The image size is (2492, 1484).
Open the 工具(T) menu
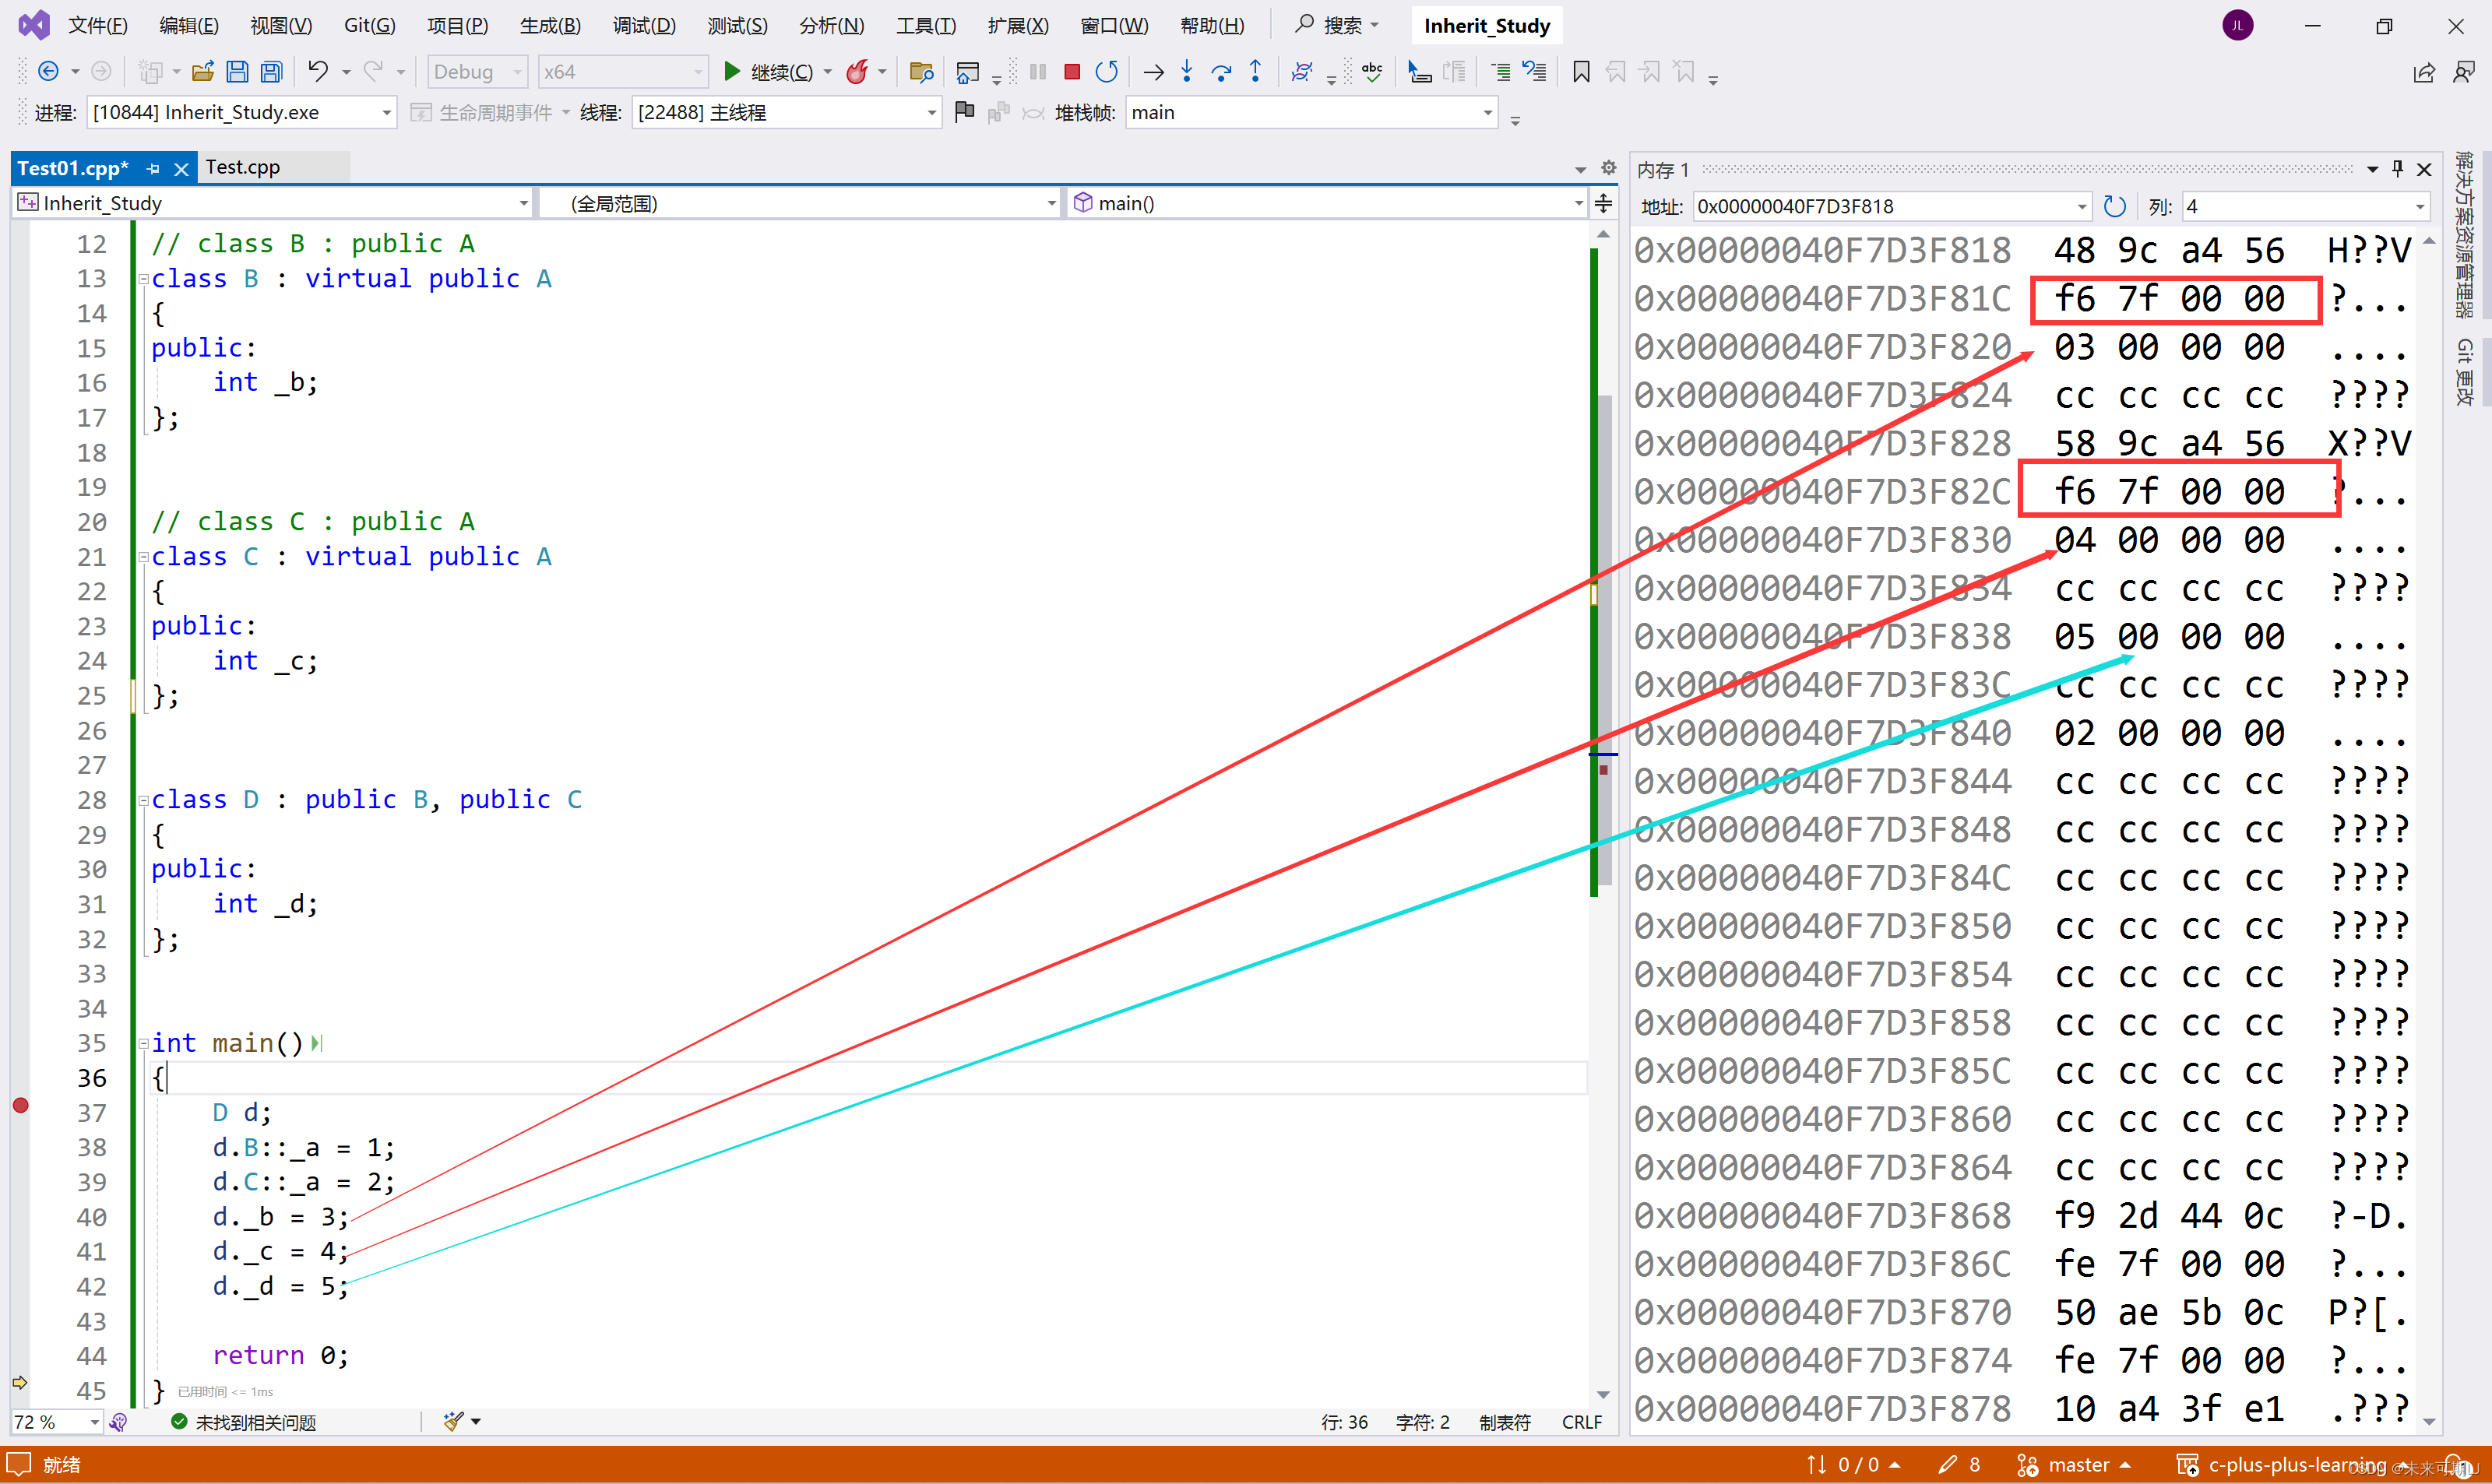(x=926, y=25)
